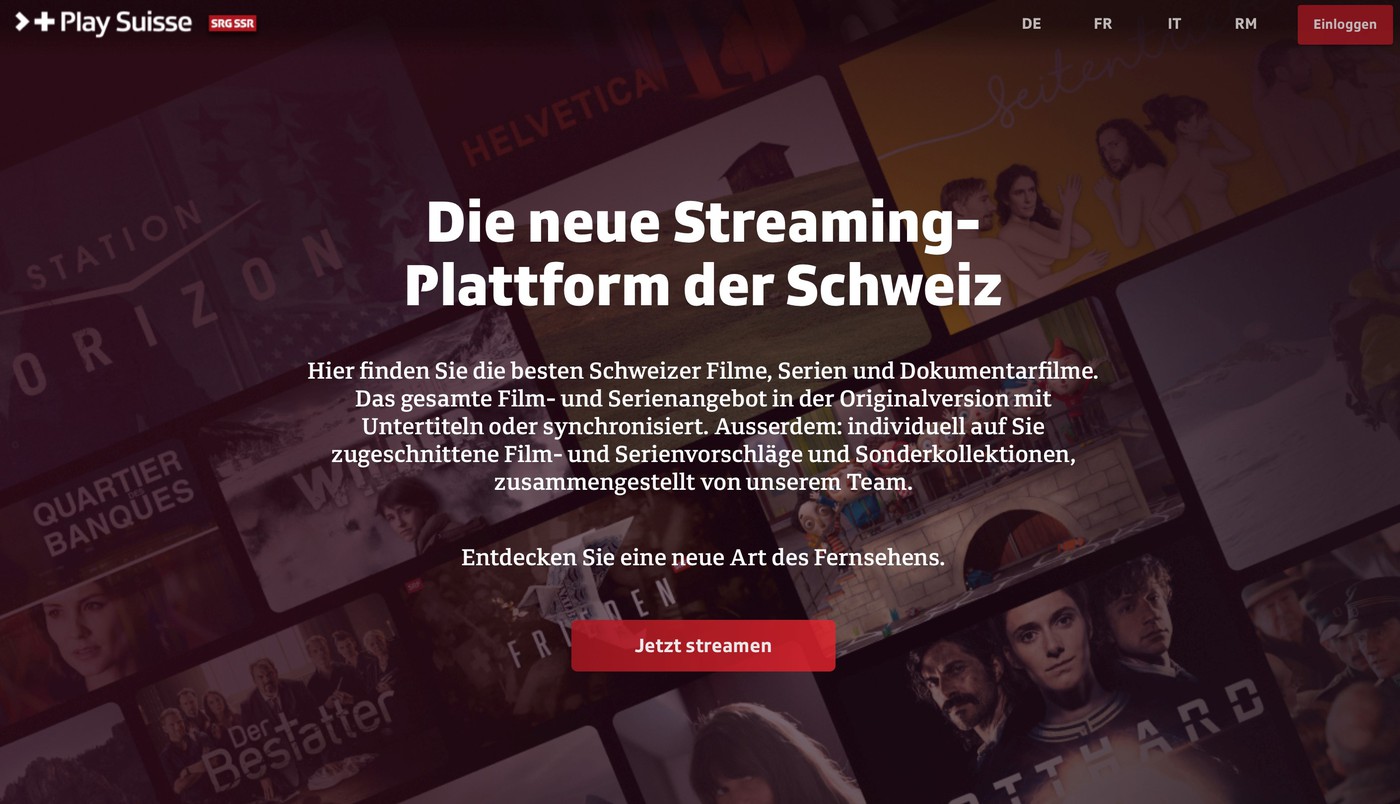Switch language to FR
This screenshot has width=1400, height=804.
point(1103,24)
